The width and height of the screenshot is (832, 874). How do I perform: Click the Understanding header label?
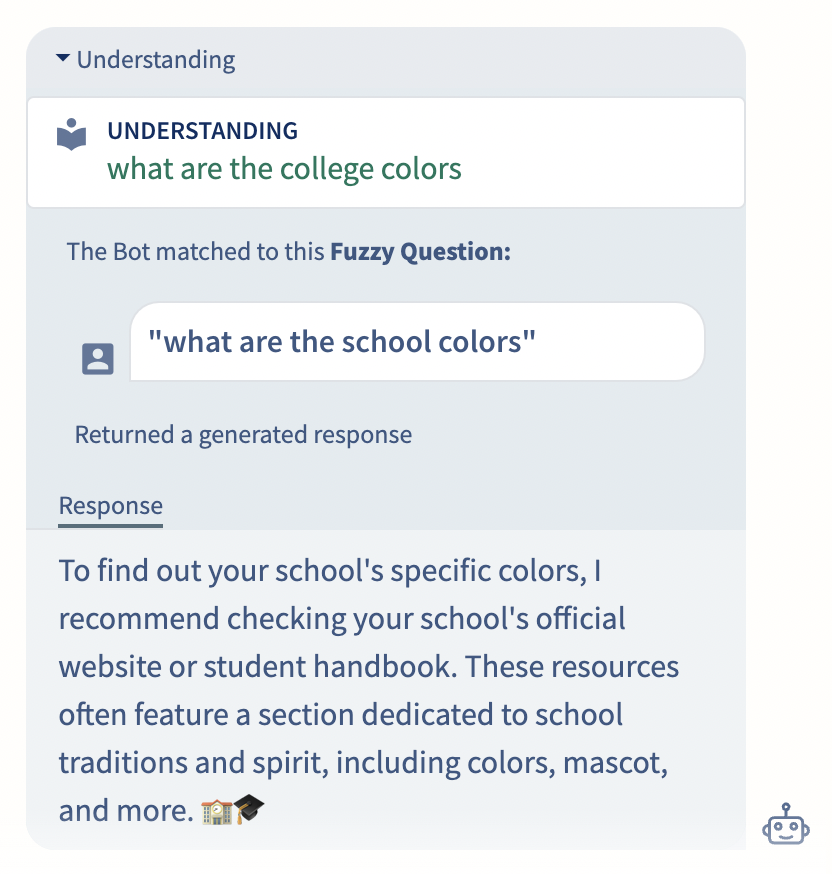click(x=156, y=60)
